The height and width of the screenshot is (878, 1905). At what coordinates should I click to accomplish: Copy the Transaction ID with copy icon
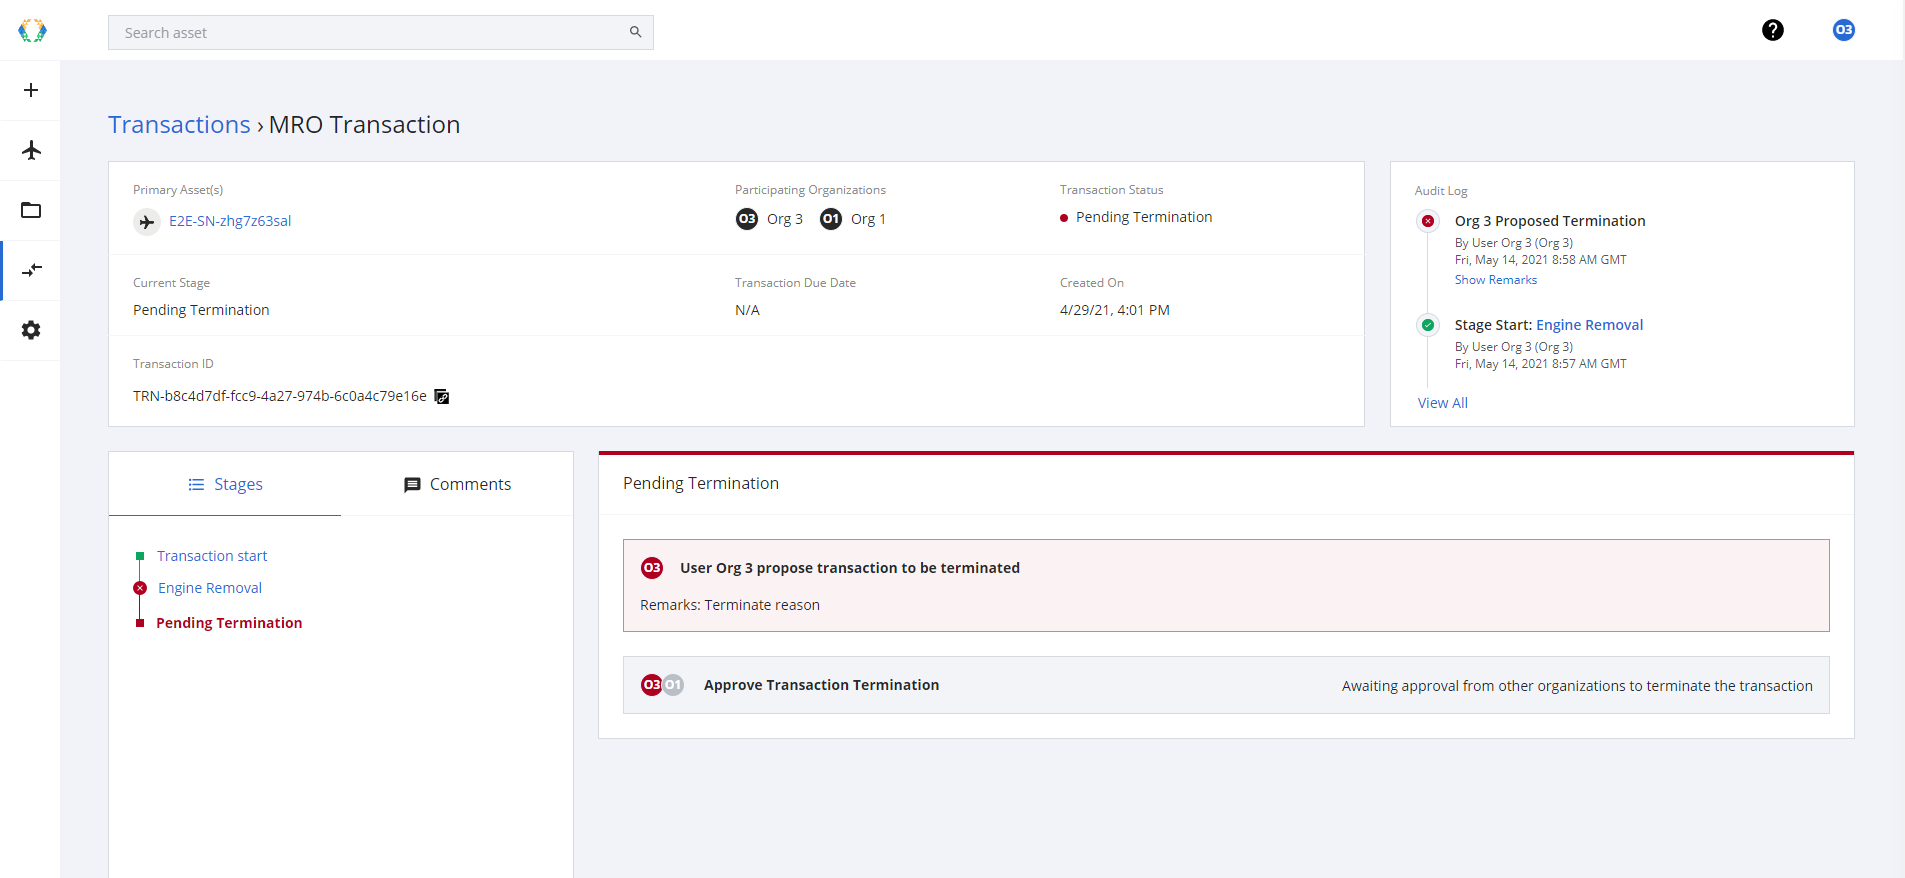tap(442, 397)
